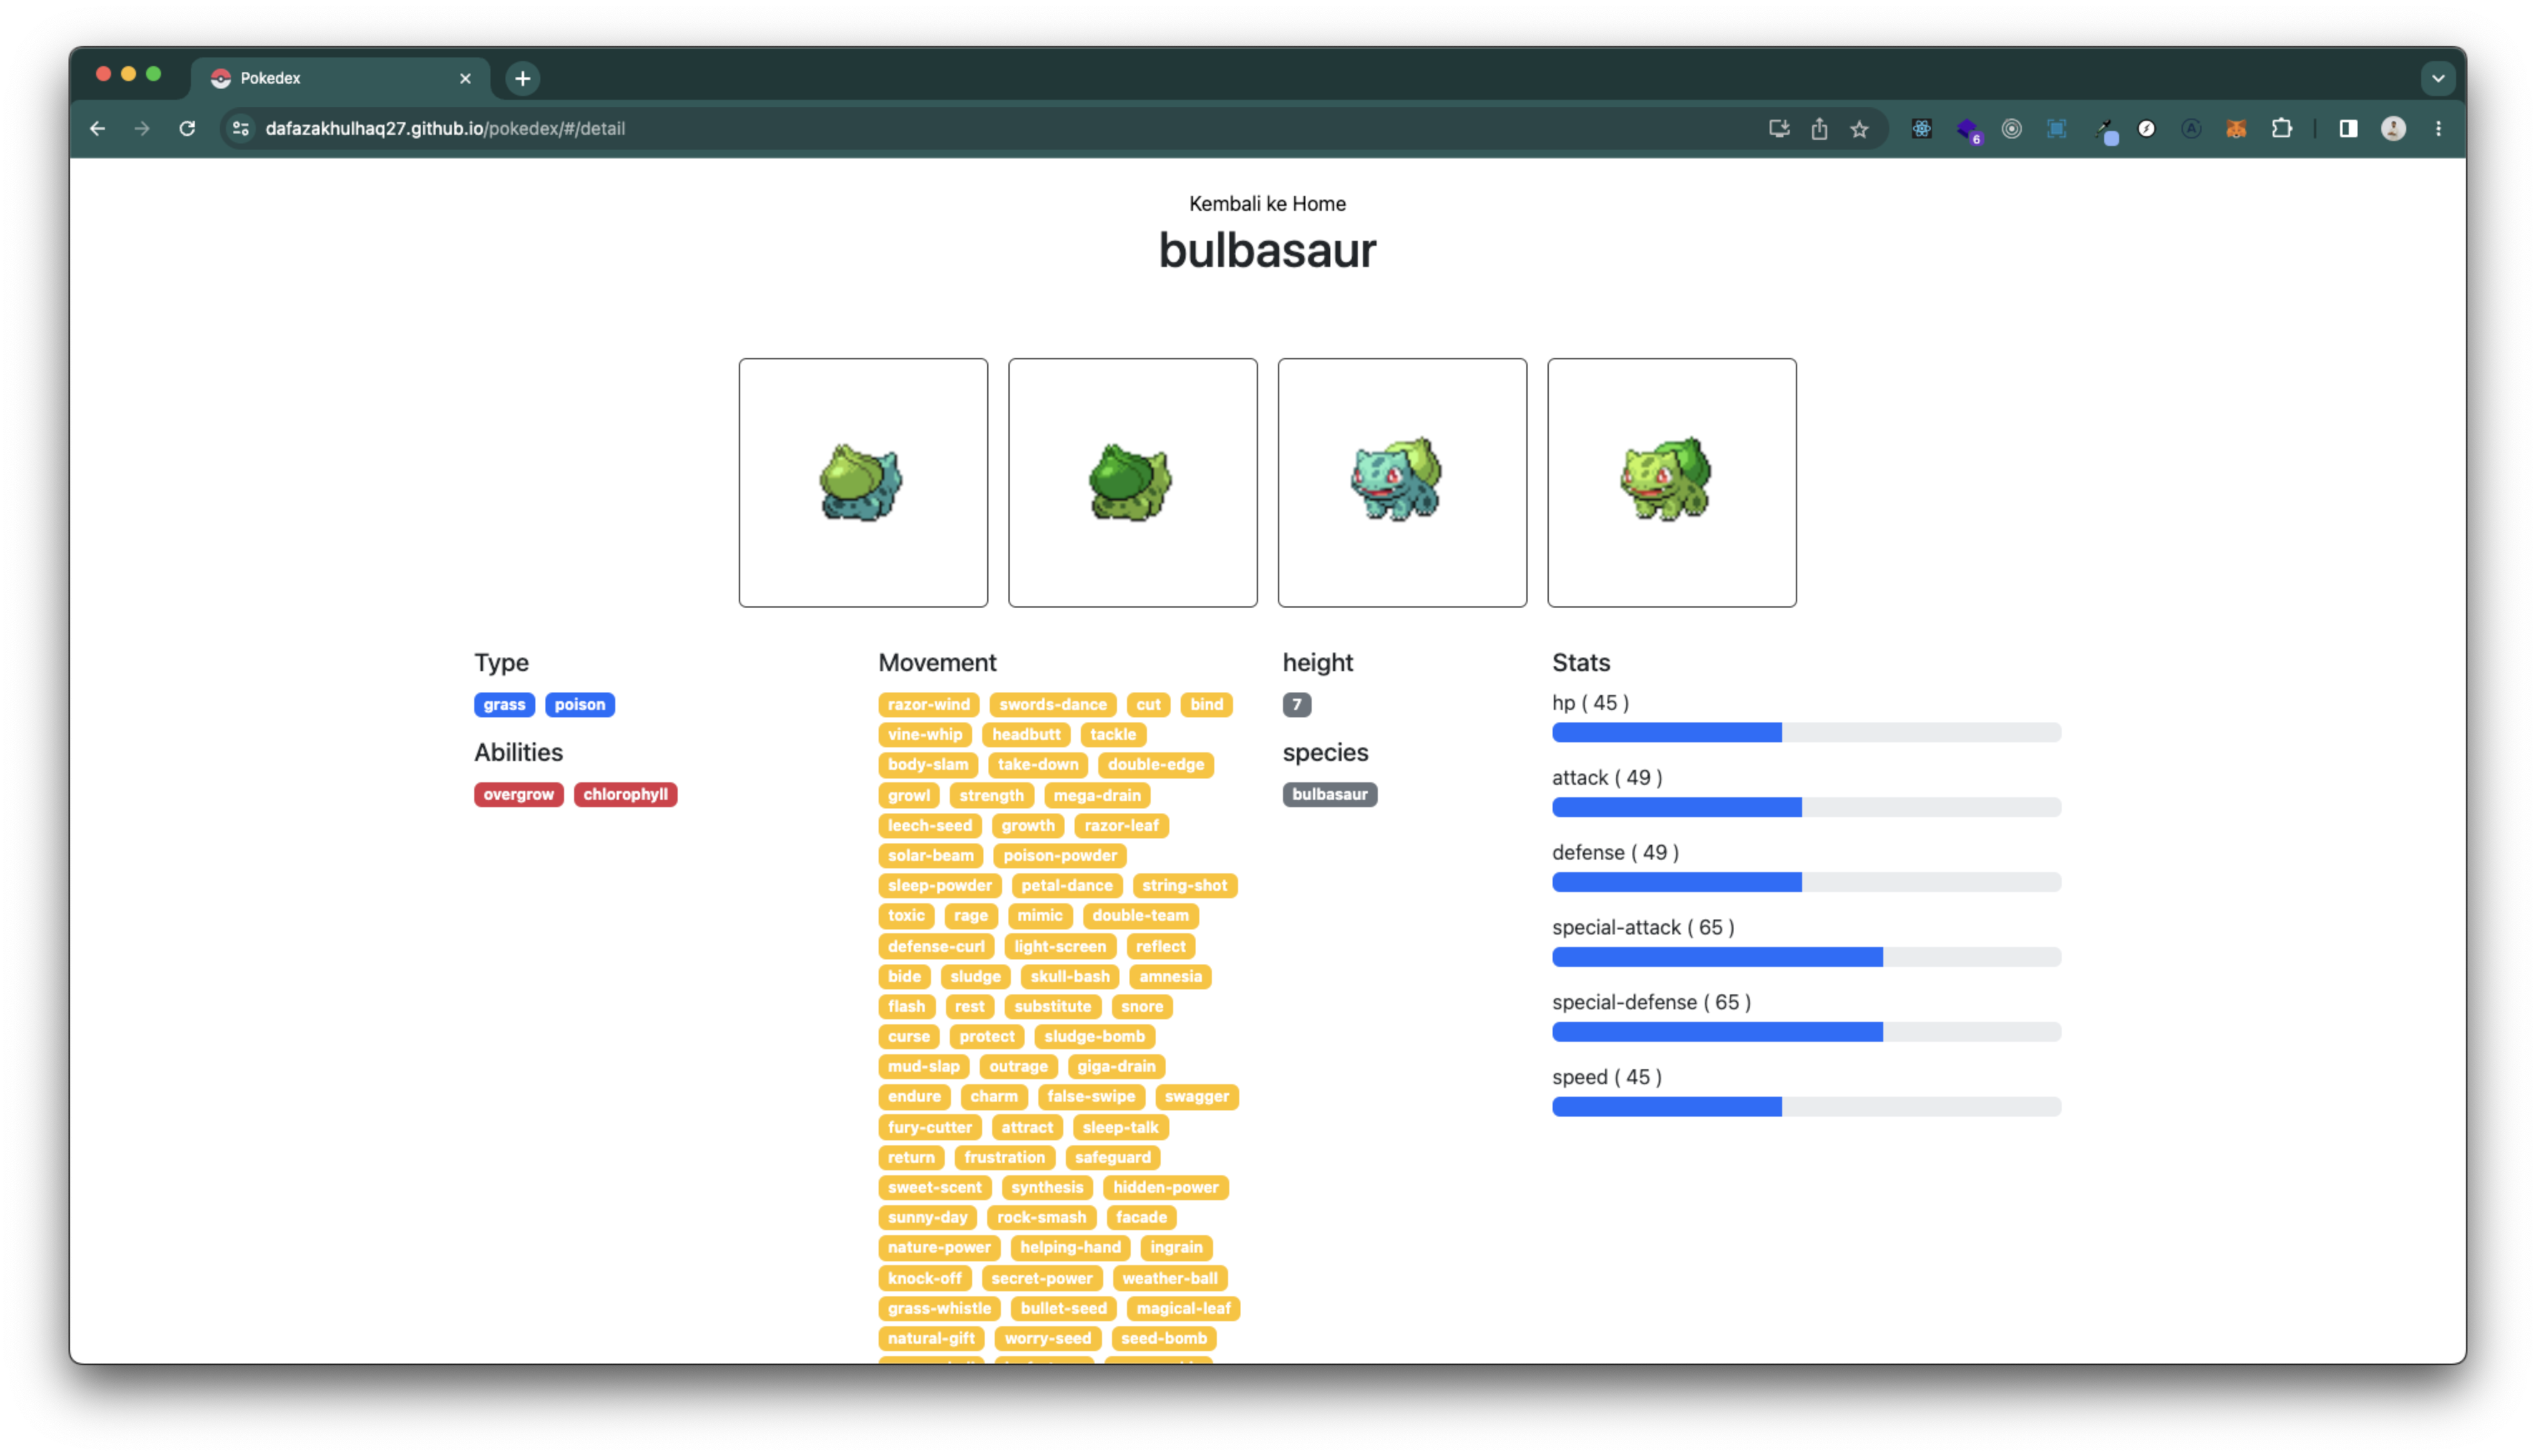2536x1456 pixels.
Task: Open the React DevTools extension icon
Action: point(1921,128)
